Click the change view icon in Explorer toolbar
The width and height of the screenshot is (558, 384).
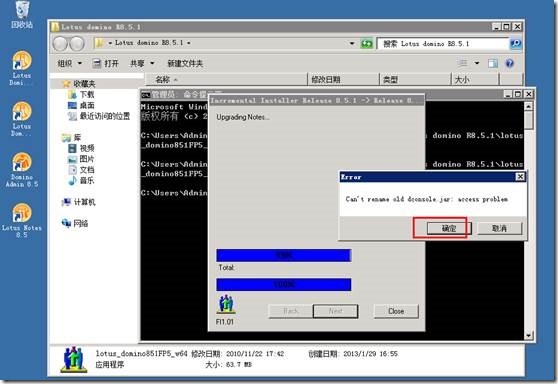pos(462,63)
